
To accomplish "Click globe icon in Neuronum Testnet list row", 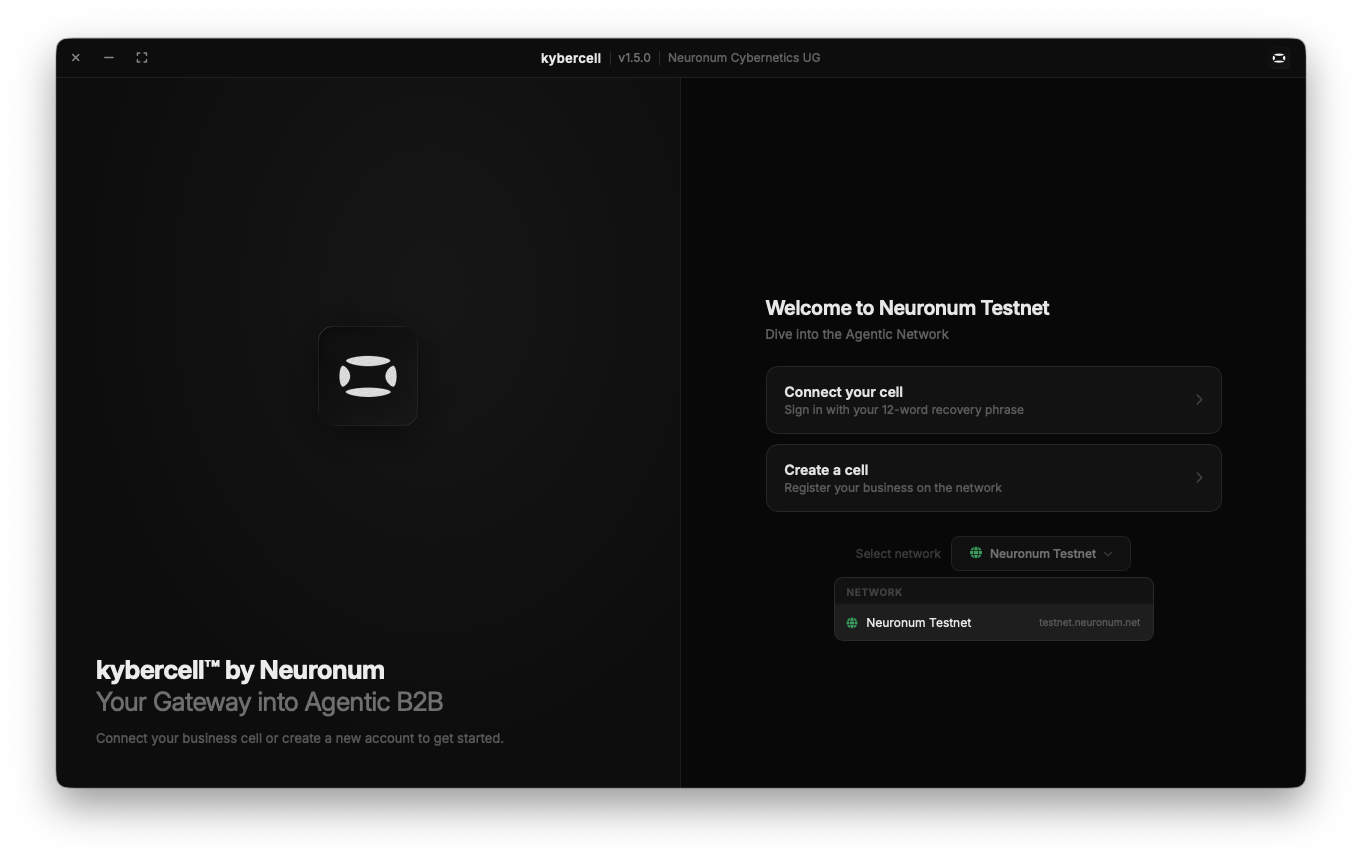I will [852, 623].
